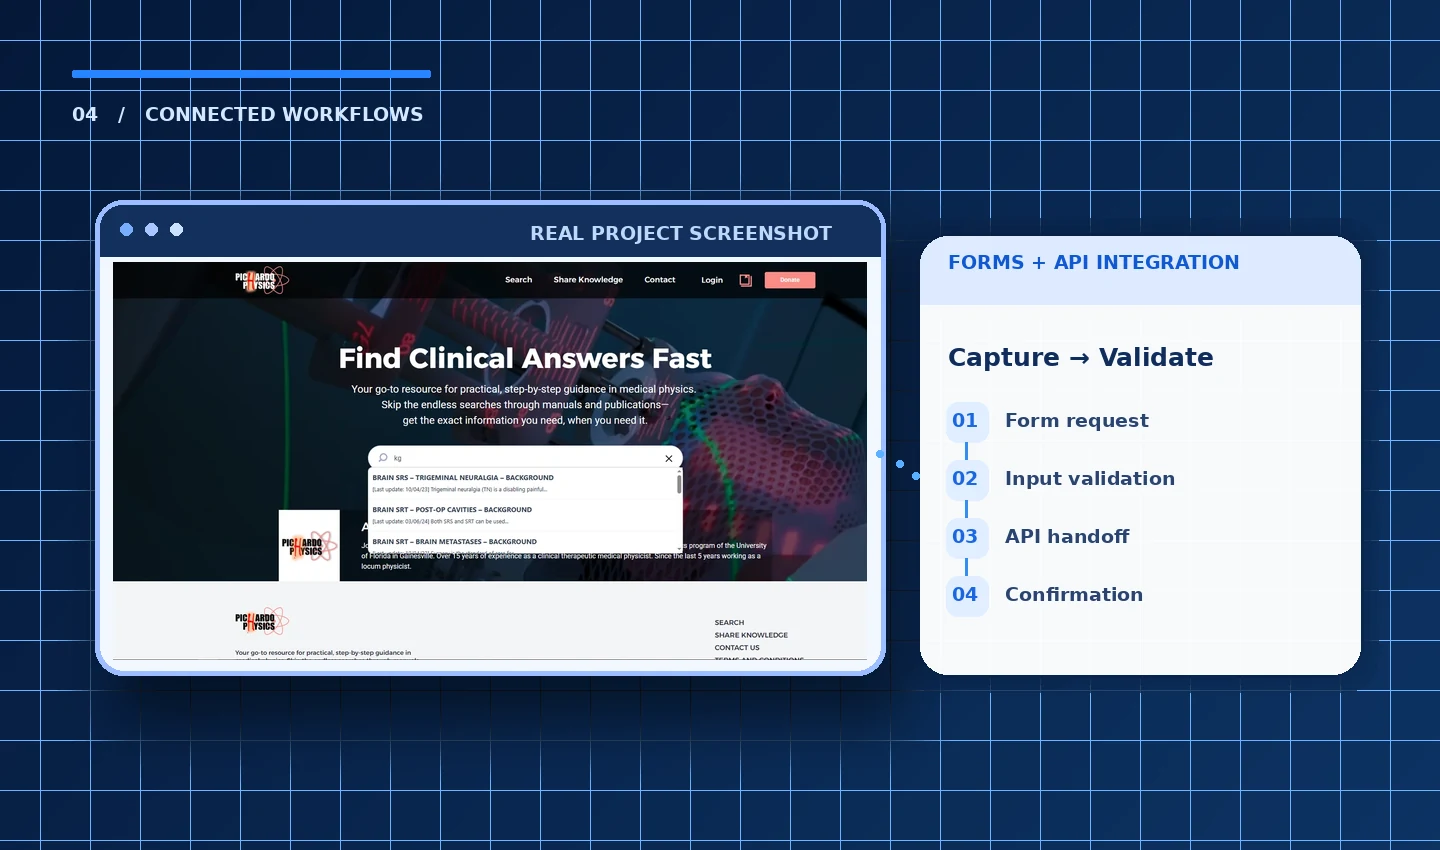This screenshot has width=1440, height=850.
Task: Click the magnifier icon in the search box
Action: [x=383, y=458]
